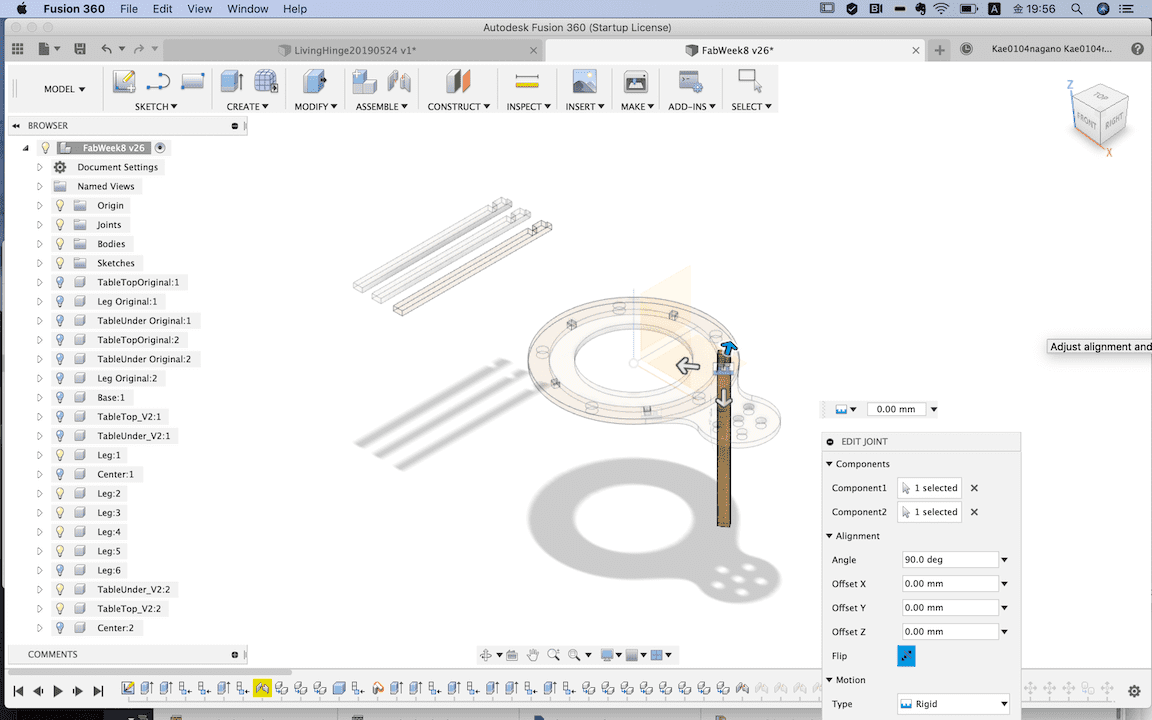Clear Component2 selection with X
Viewport: 1152px width, 720px height.
(x=974, y=512)
